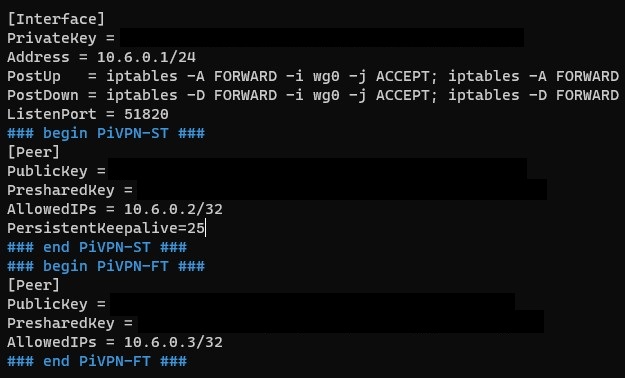
Task: Place cursor at PersistentKeepalive=25 line
Action: click(106, 228)
